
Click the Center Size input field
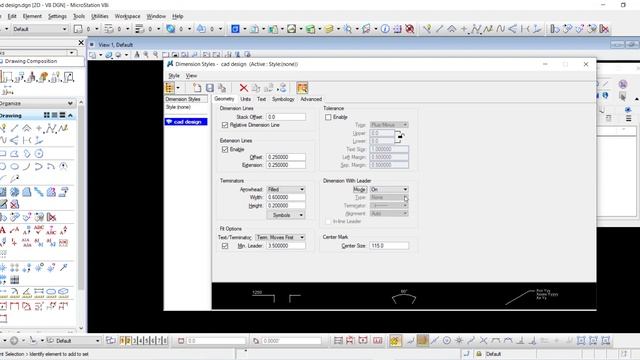(x=389, y=246)
